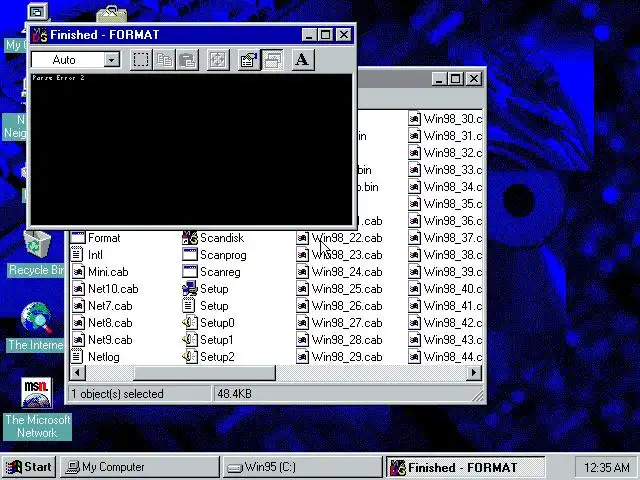Select Win98_36 cabinet file
Screen dimensions: 640x480
[x=445, y=221]
